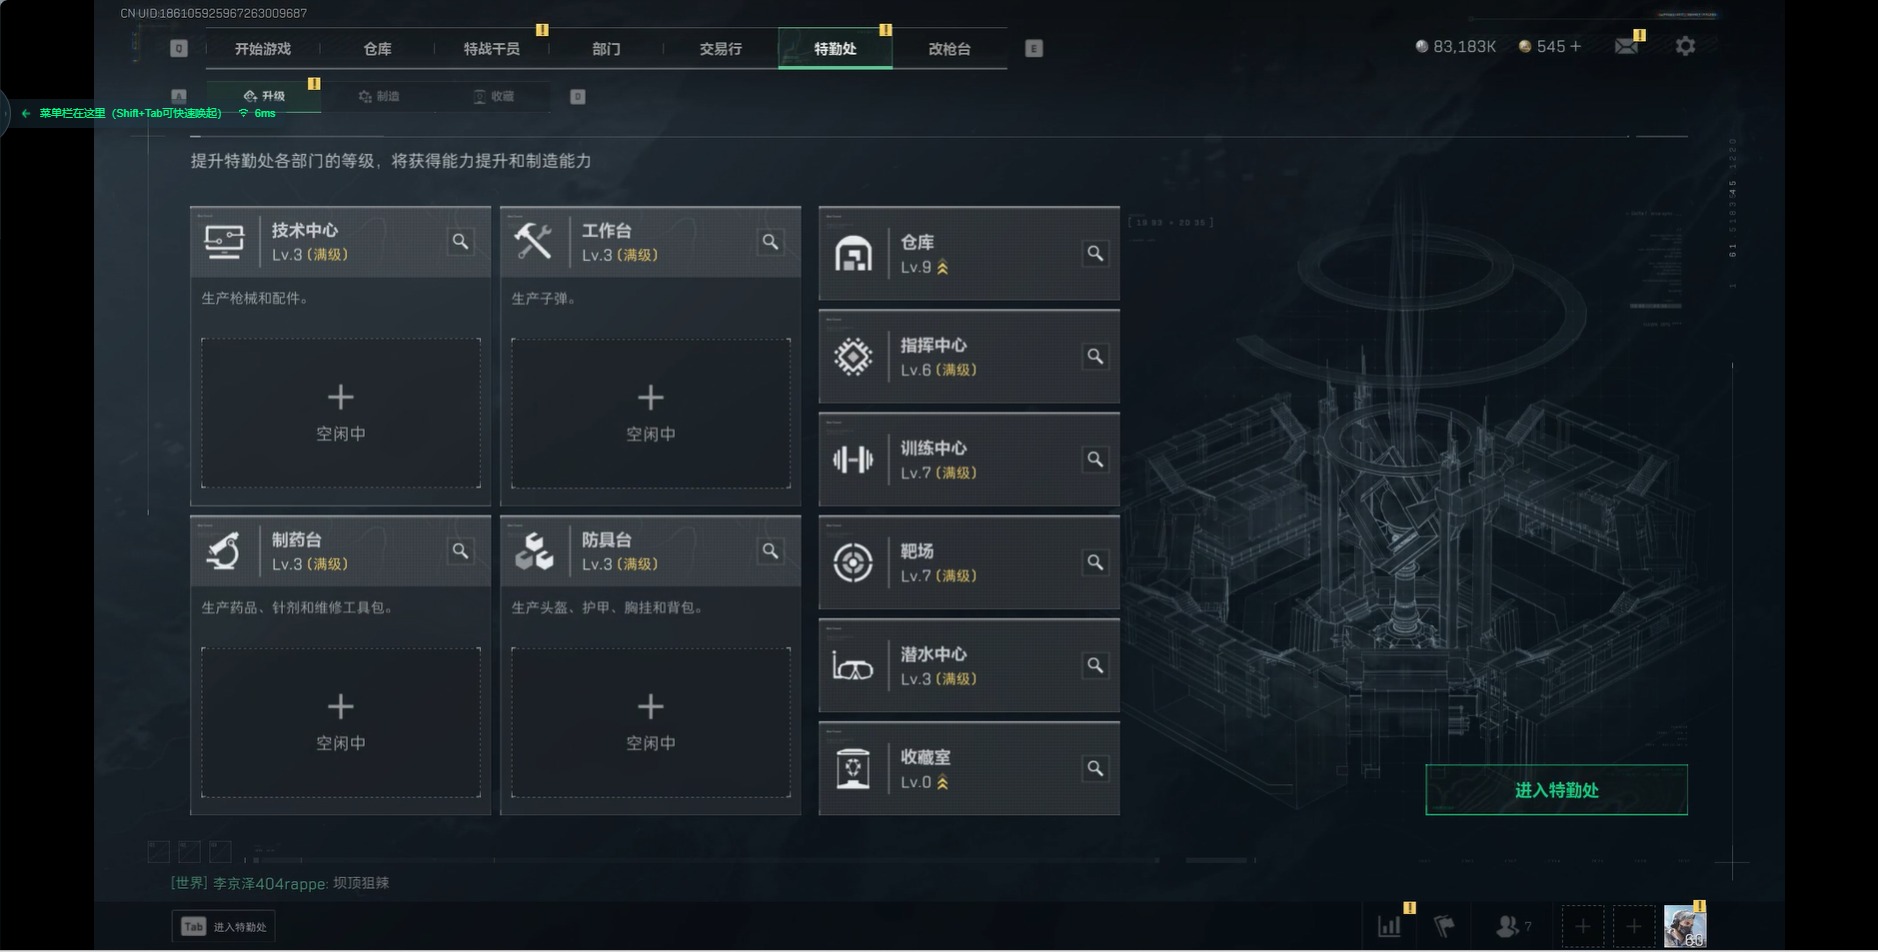The width and height of the screenshot is (1878, 952).
Task: Inspect 仓库 with its magnifier icon
Action: pos(1095,254)
